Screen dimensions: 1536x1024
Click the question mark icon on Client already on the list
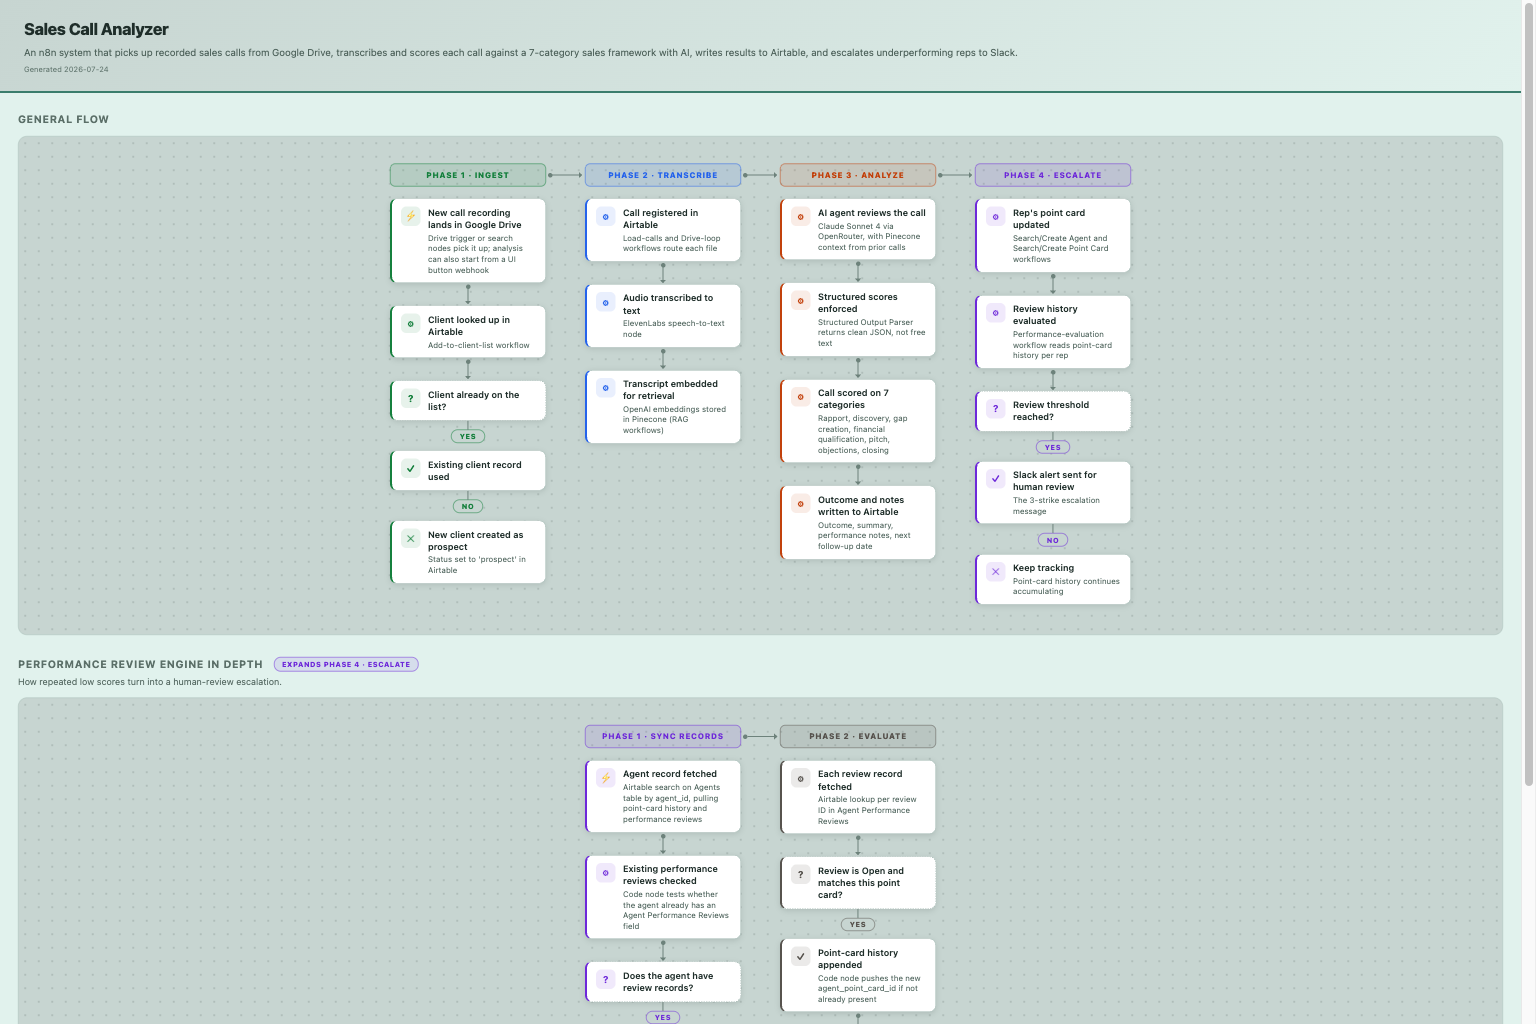click(410, 398)
